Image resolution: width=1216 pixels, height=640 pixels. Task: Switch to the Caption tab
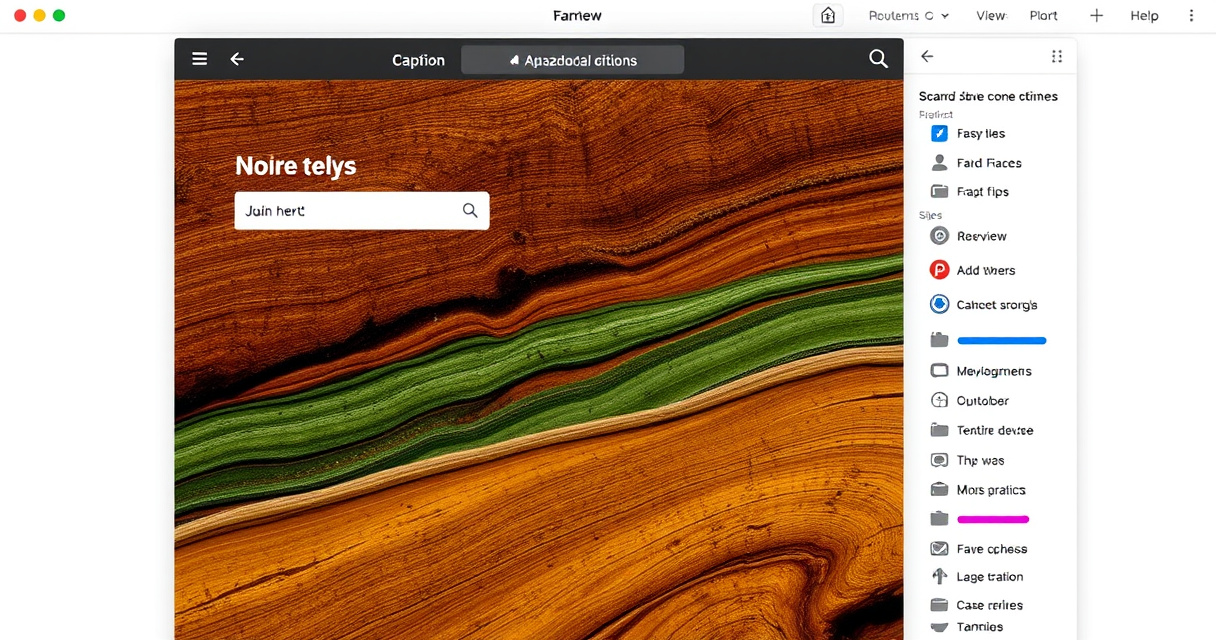tap(418, 60)
